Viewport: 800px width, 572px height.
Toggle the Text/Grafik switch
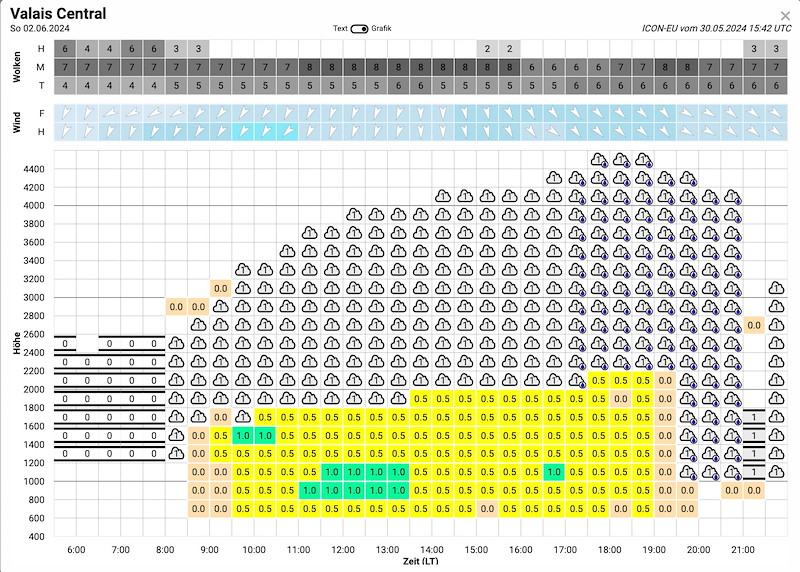click(x=359, y=29)
